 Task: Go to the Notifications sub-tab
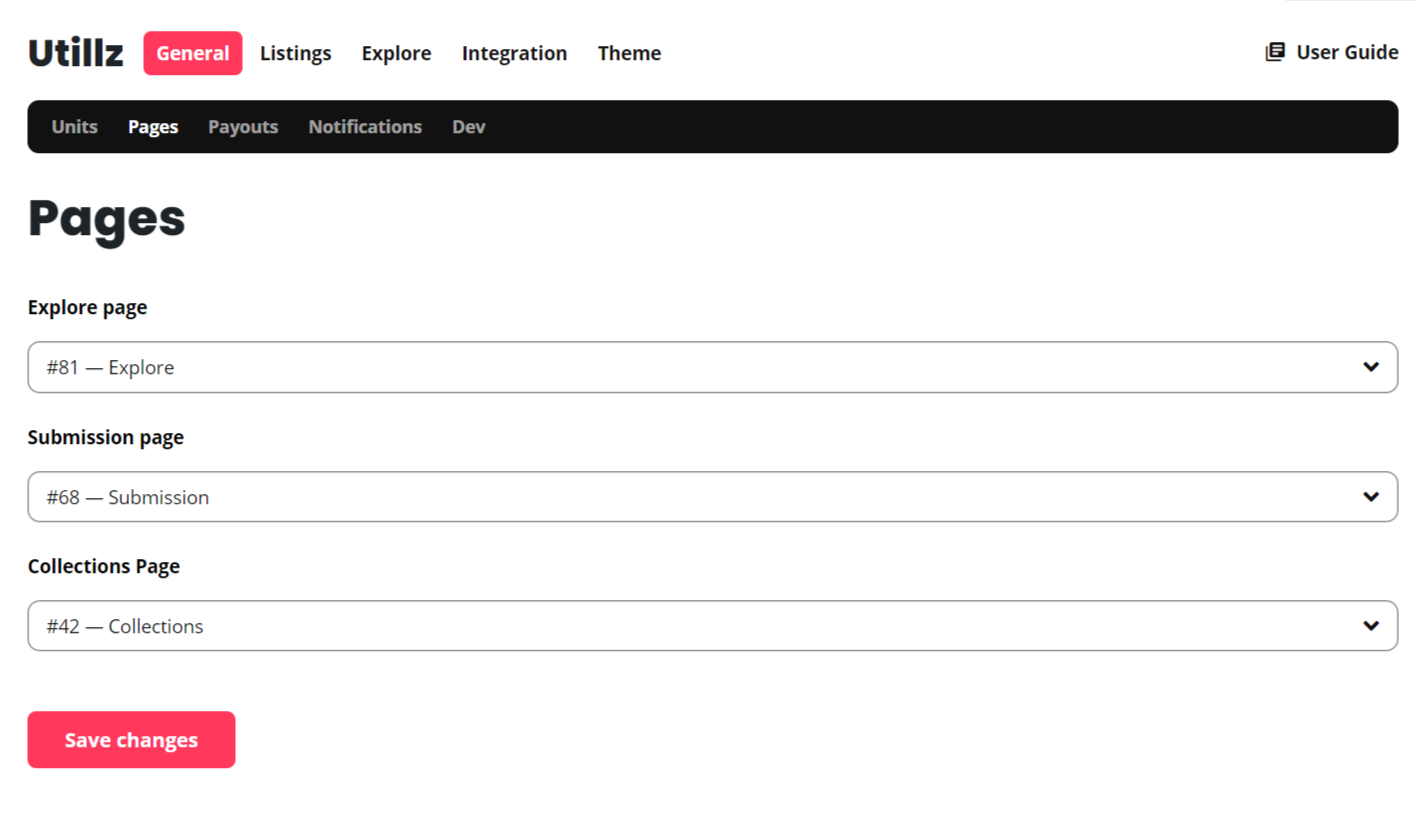pos(365,127)
